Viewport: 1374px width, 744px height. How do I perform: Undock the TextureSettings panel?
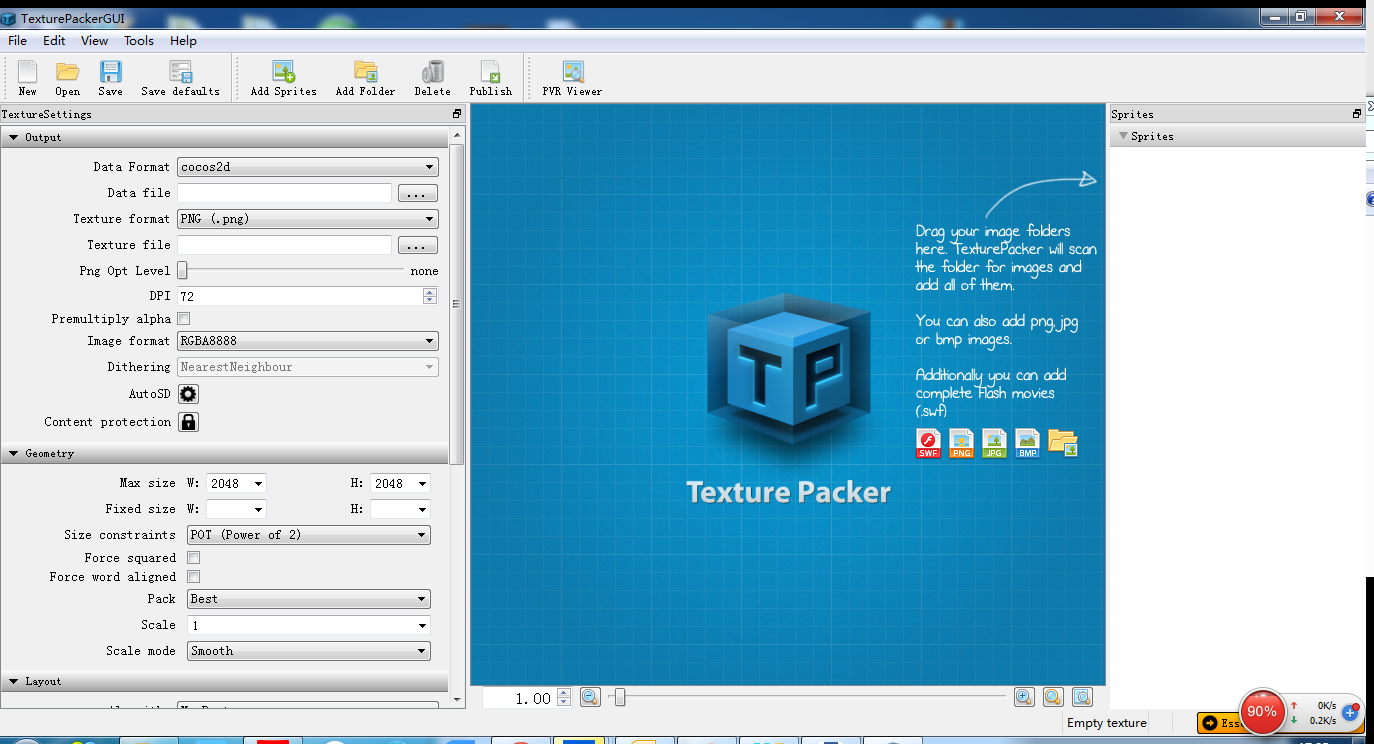457,114
